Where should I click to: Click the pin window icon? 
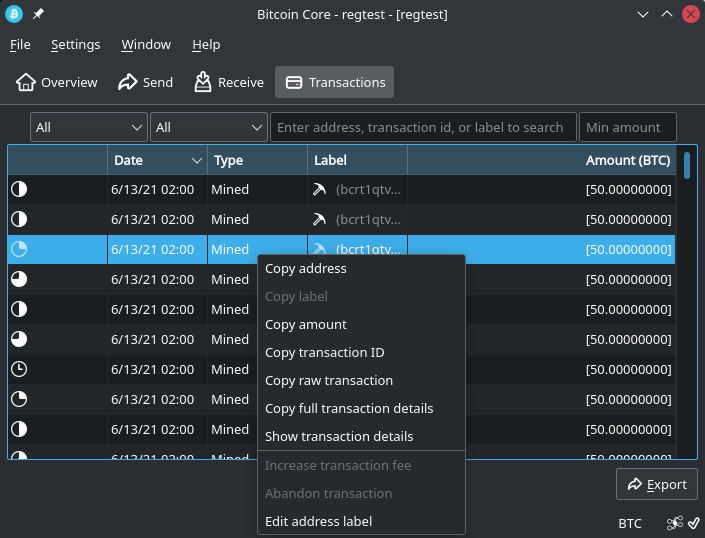click(39, 14)
